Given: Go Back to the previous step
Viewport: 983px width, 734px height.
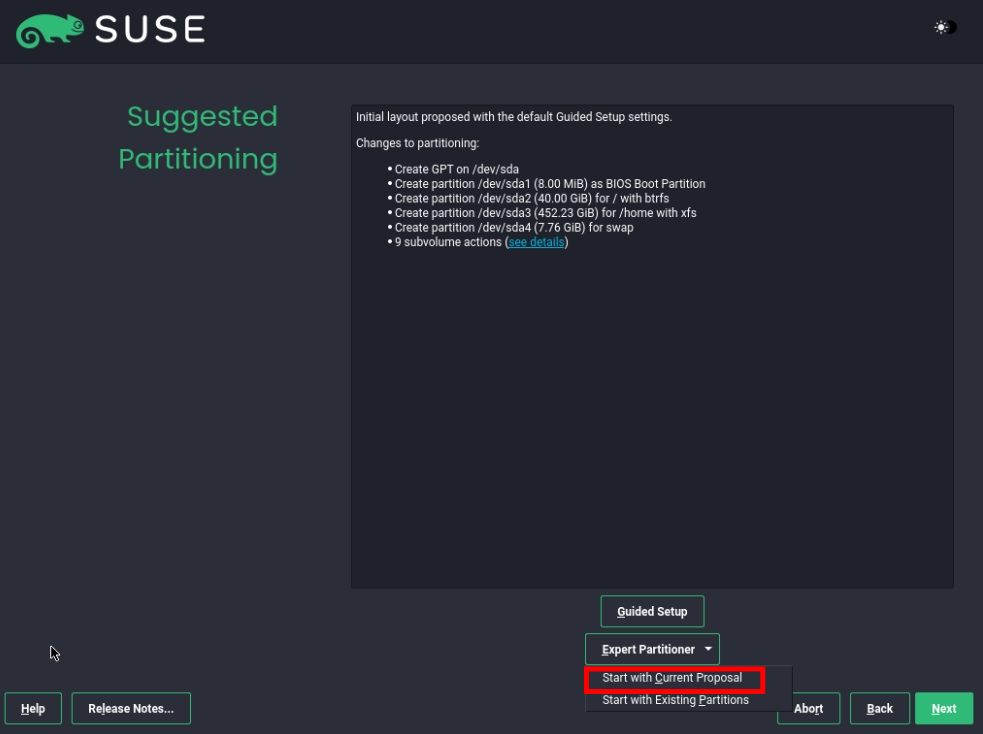Looking at the screenshot, I should click(x=880, y=708).
